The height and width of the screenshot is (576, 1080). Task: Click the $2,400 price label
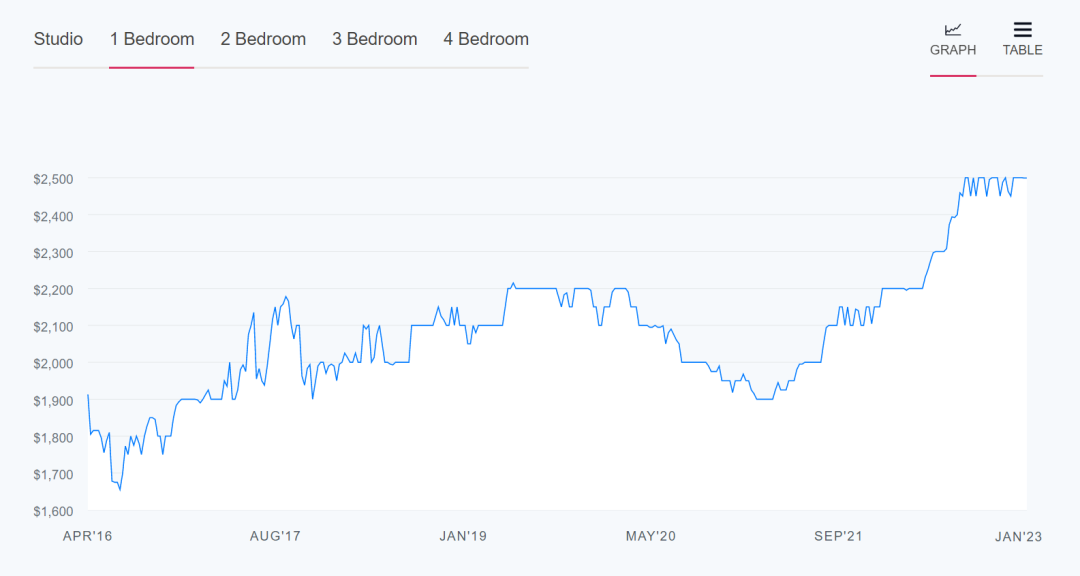[52, 216]
